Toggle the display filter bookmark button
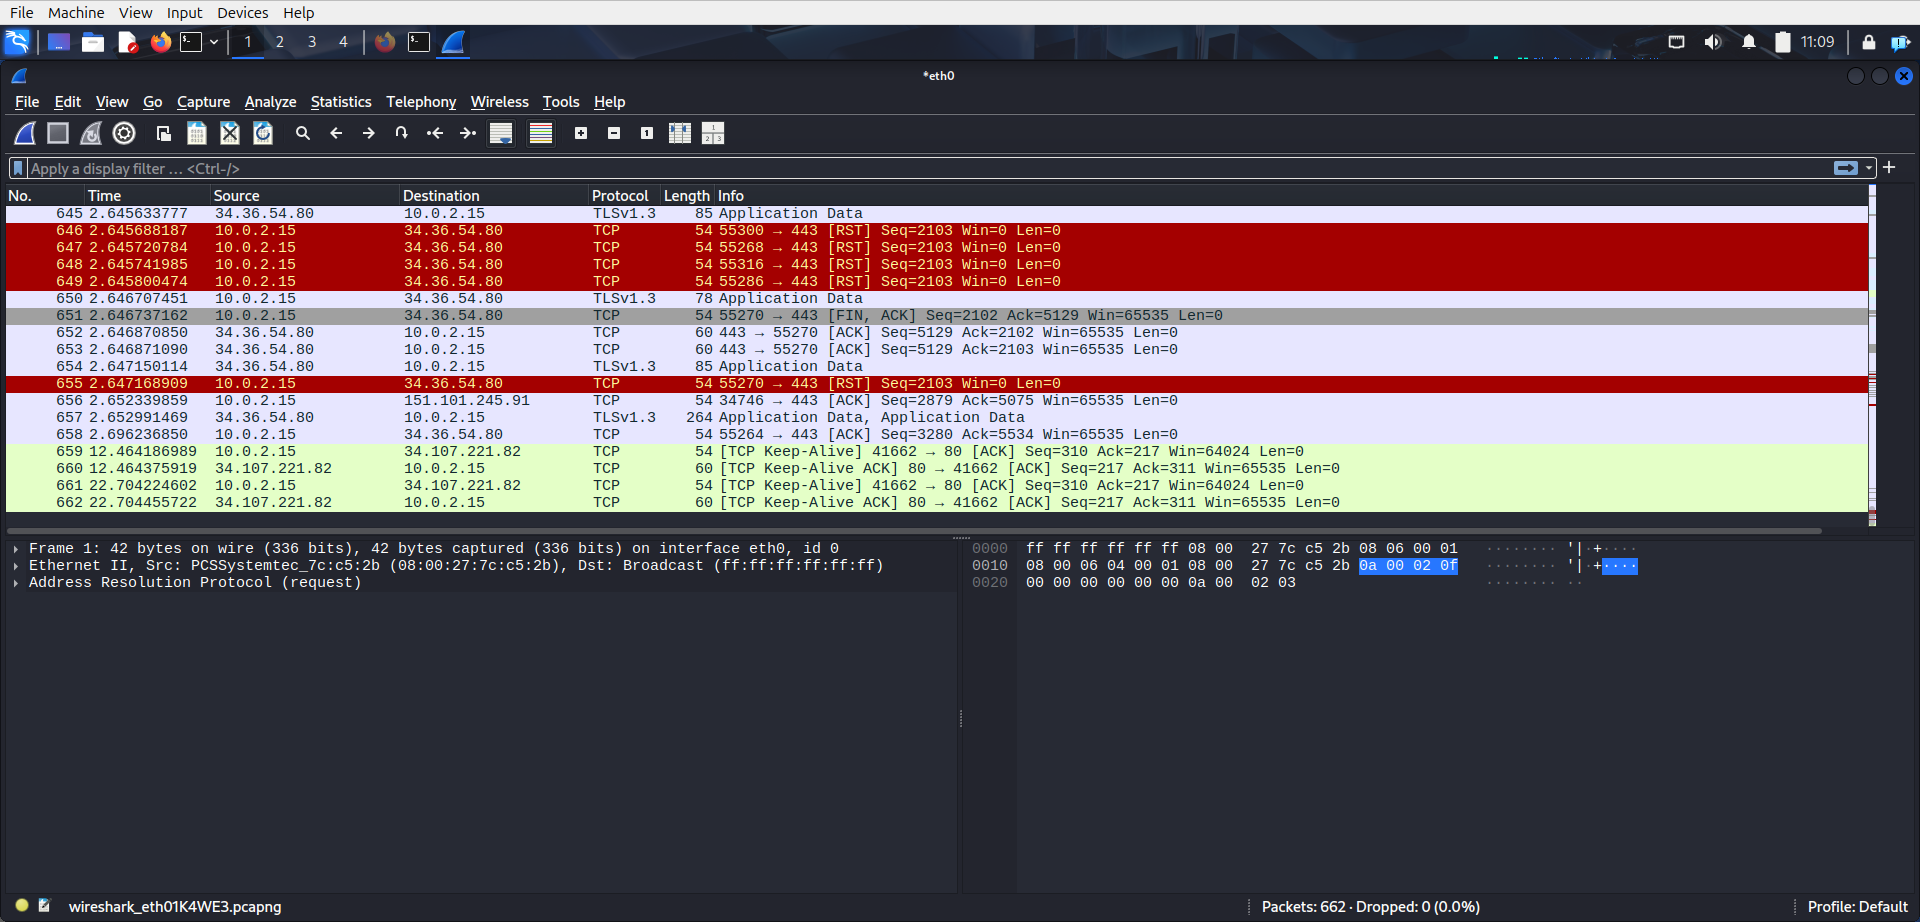 (18, 168)
